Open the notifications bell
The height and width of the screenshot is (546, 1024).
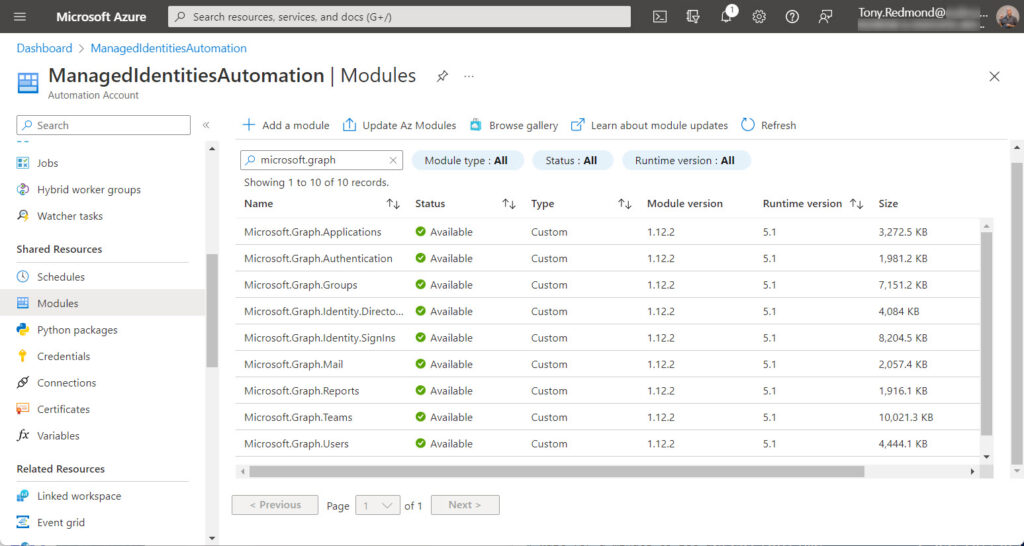726,17
